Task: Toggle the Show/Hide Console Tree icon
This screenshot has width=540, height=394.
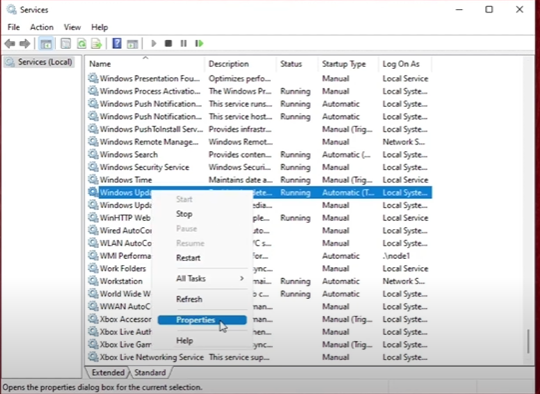Action: (46, 44)
